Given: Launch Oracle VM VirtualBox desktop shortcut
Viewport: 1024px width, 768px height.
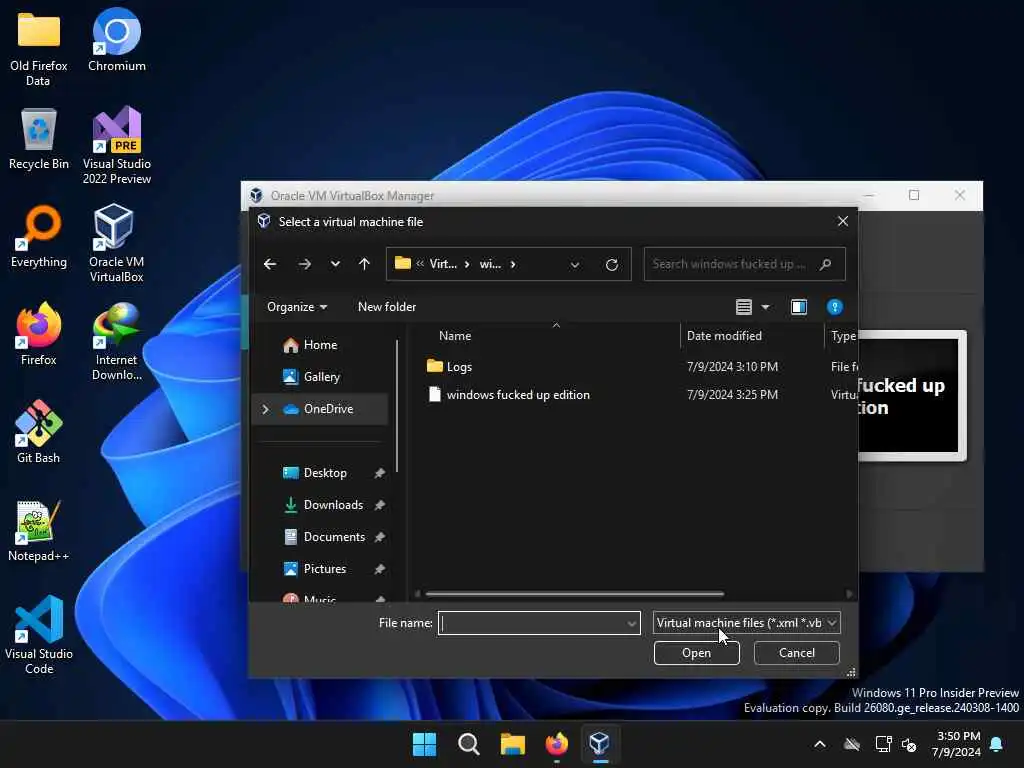Looking at the screenshot, I should [x=116, y=243].
